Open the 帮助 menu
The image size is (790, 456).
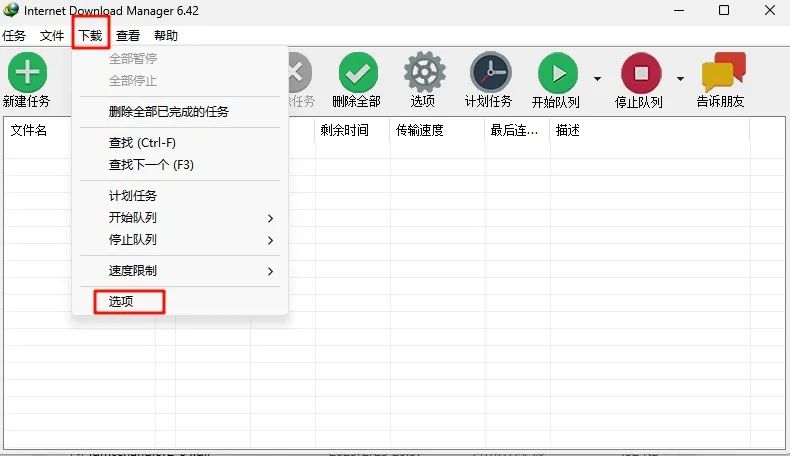(x=166, y=36)
